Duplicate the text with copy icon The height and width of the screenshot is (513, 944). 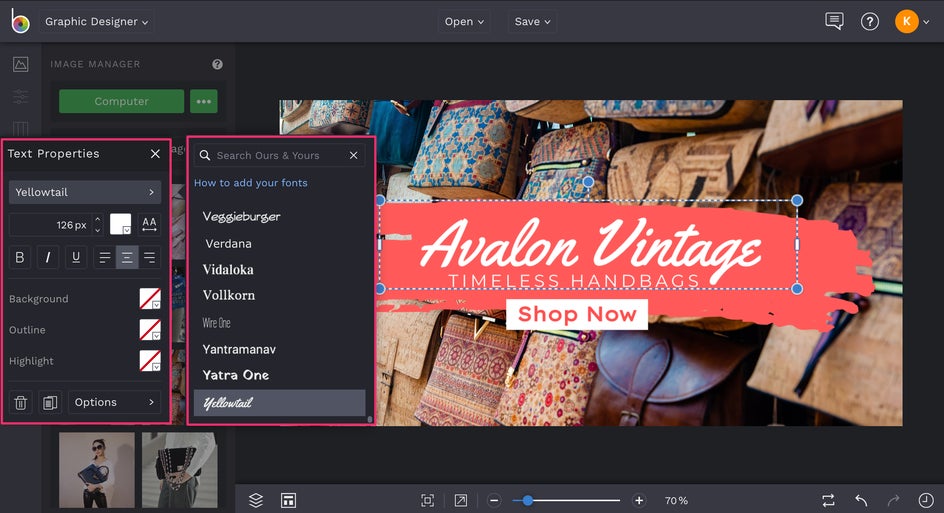(50, 402)
